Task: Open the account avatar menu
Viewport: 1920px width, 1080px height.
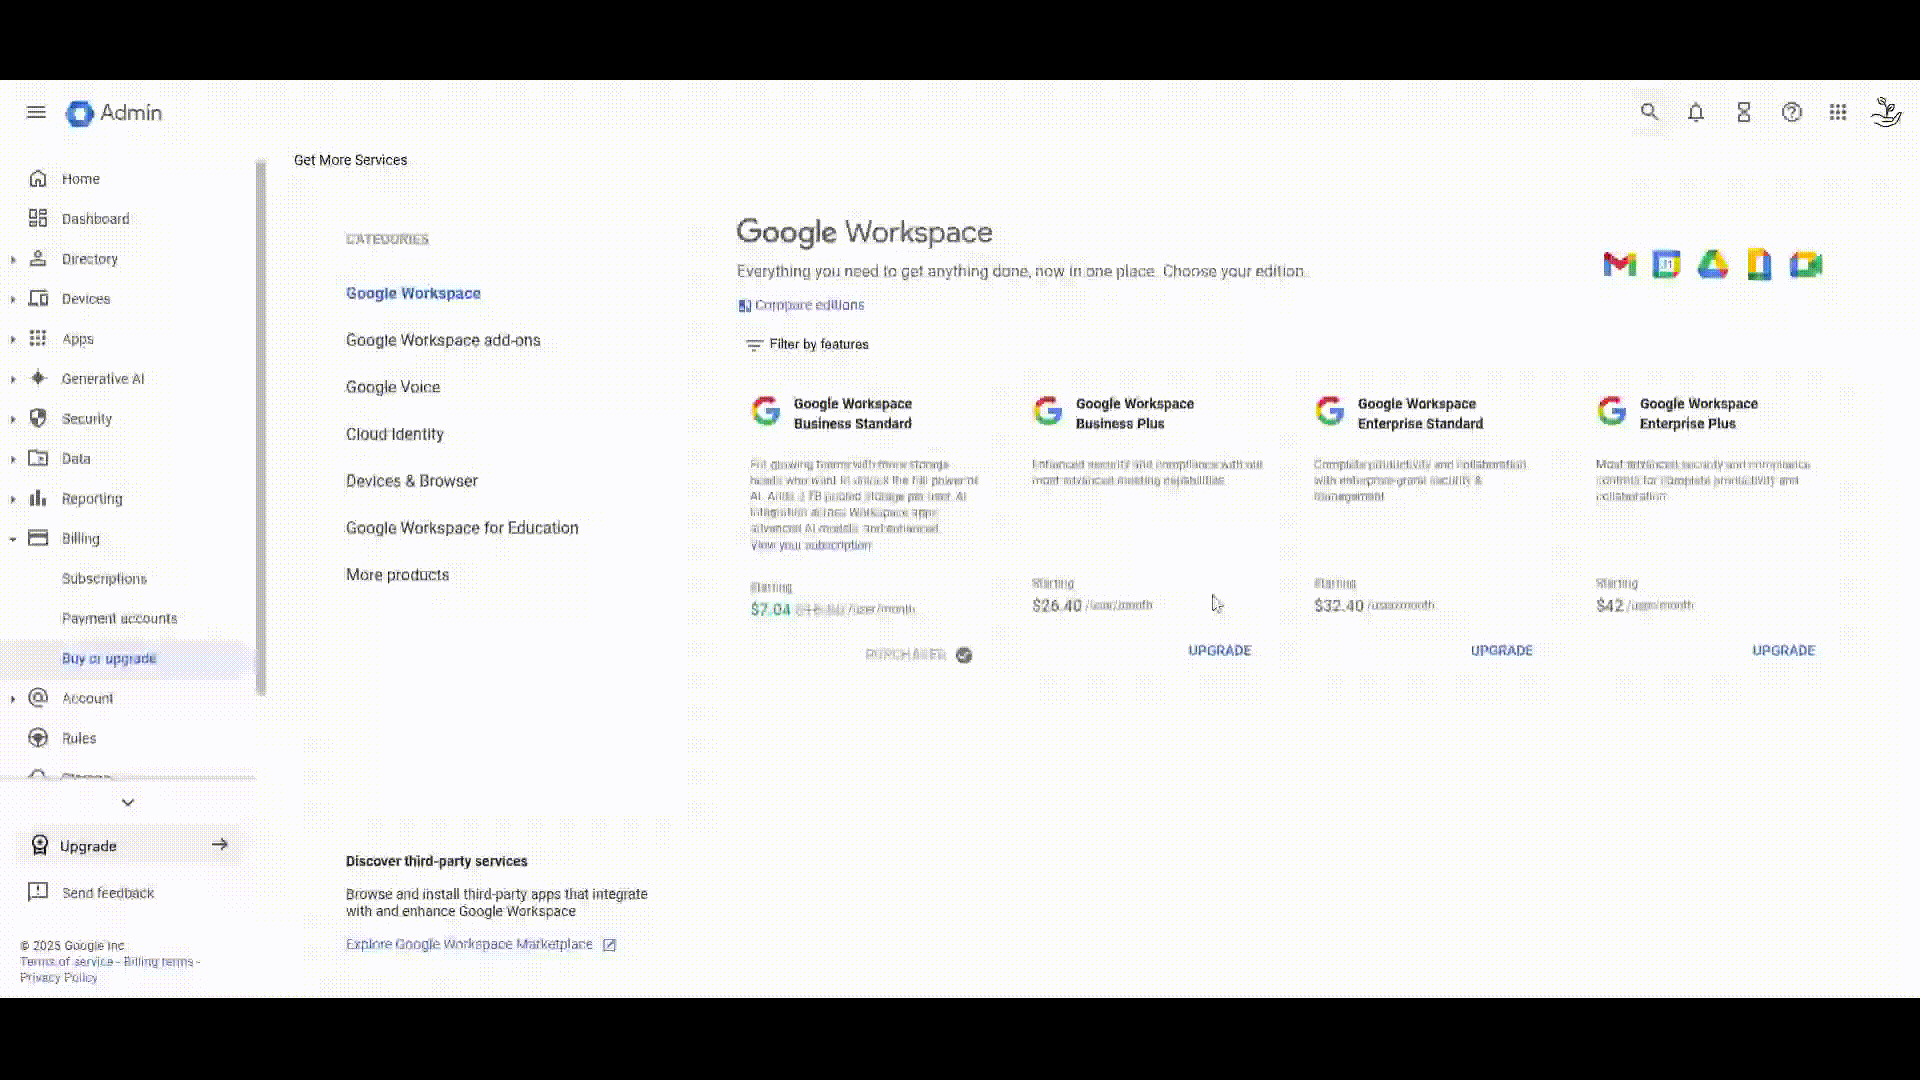Action: [x=1886, y=113]
